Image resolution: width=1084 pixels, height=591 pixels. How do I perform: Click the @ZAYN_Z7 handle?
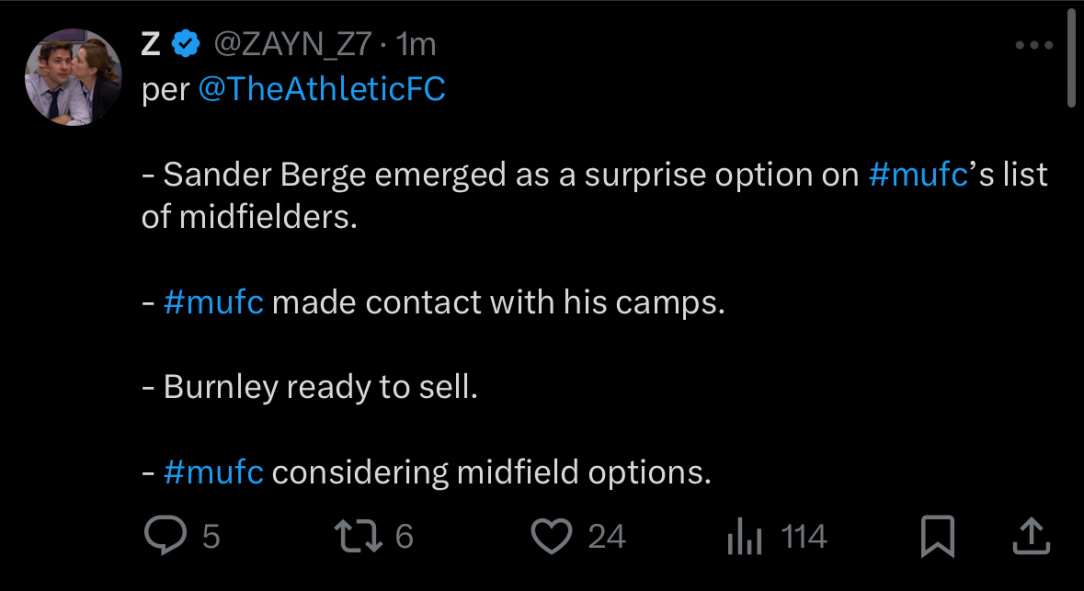pos(293,46)
